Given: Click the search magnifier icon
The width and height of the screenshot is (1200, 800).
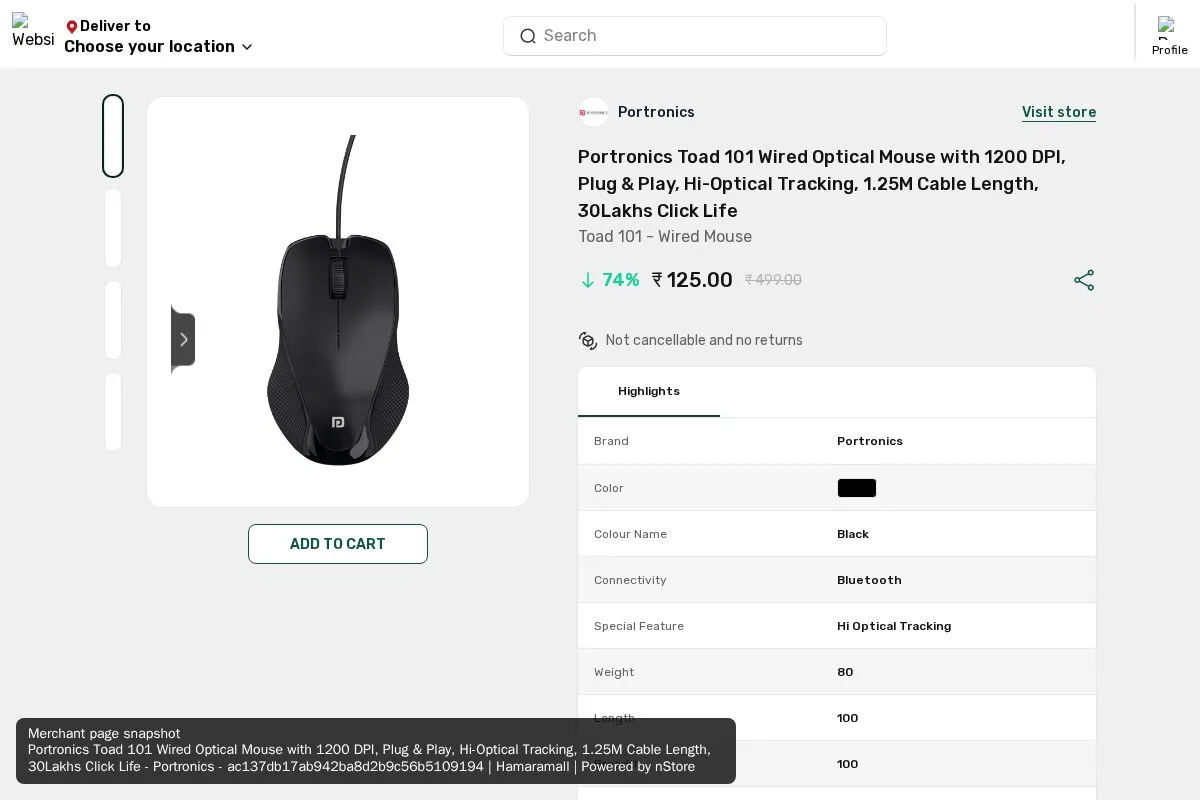Looking at the screenshot, I should click(528, 36).
